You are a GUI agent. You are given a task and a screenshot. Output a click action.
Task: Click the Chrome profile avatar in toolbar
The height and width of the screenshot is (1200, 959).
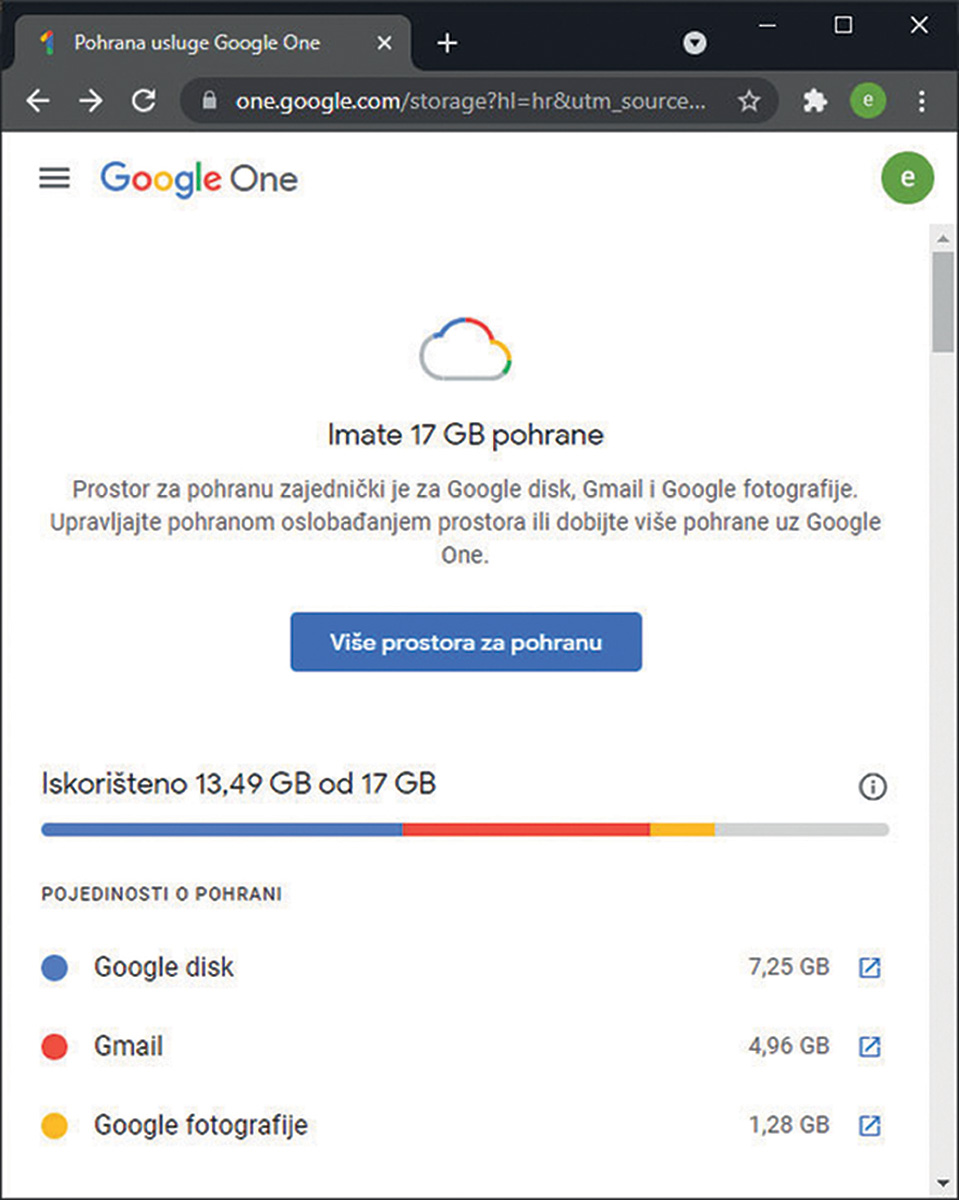(868, 101)
